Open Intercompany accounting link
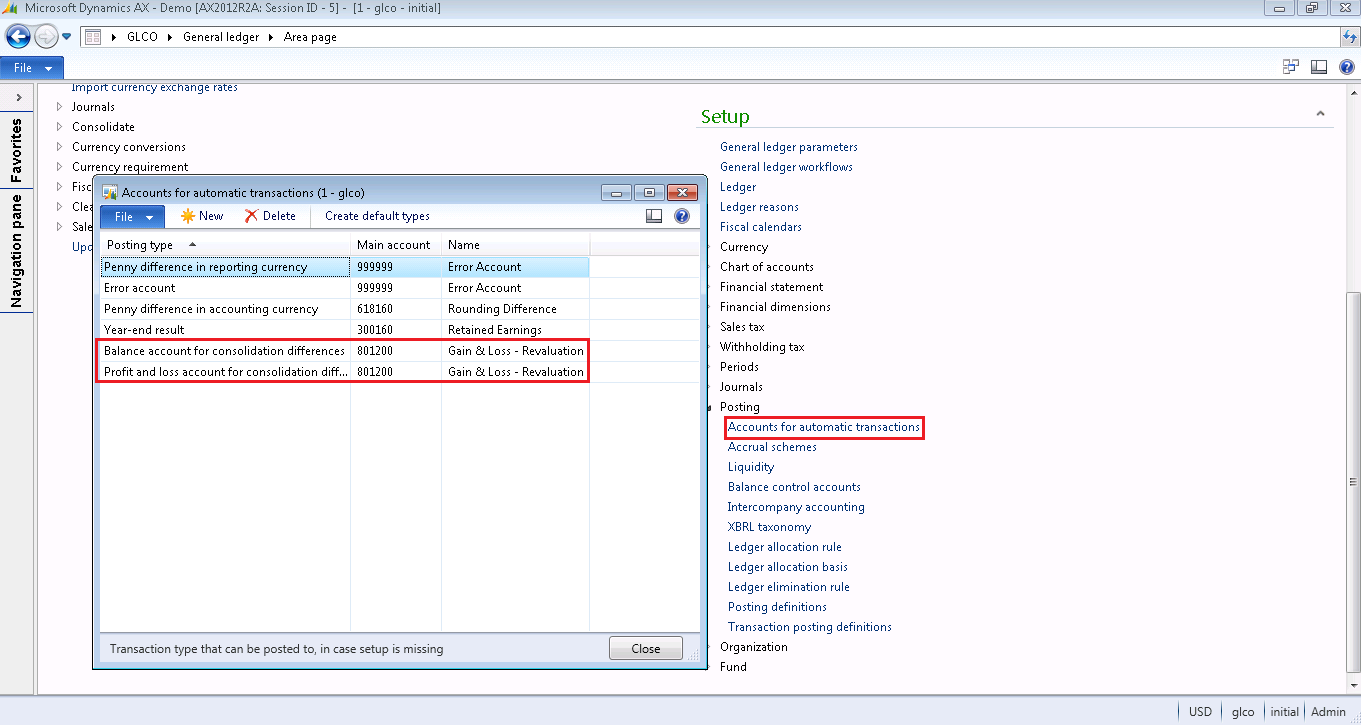The image size is (1361, 725). point(796,507)
